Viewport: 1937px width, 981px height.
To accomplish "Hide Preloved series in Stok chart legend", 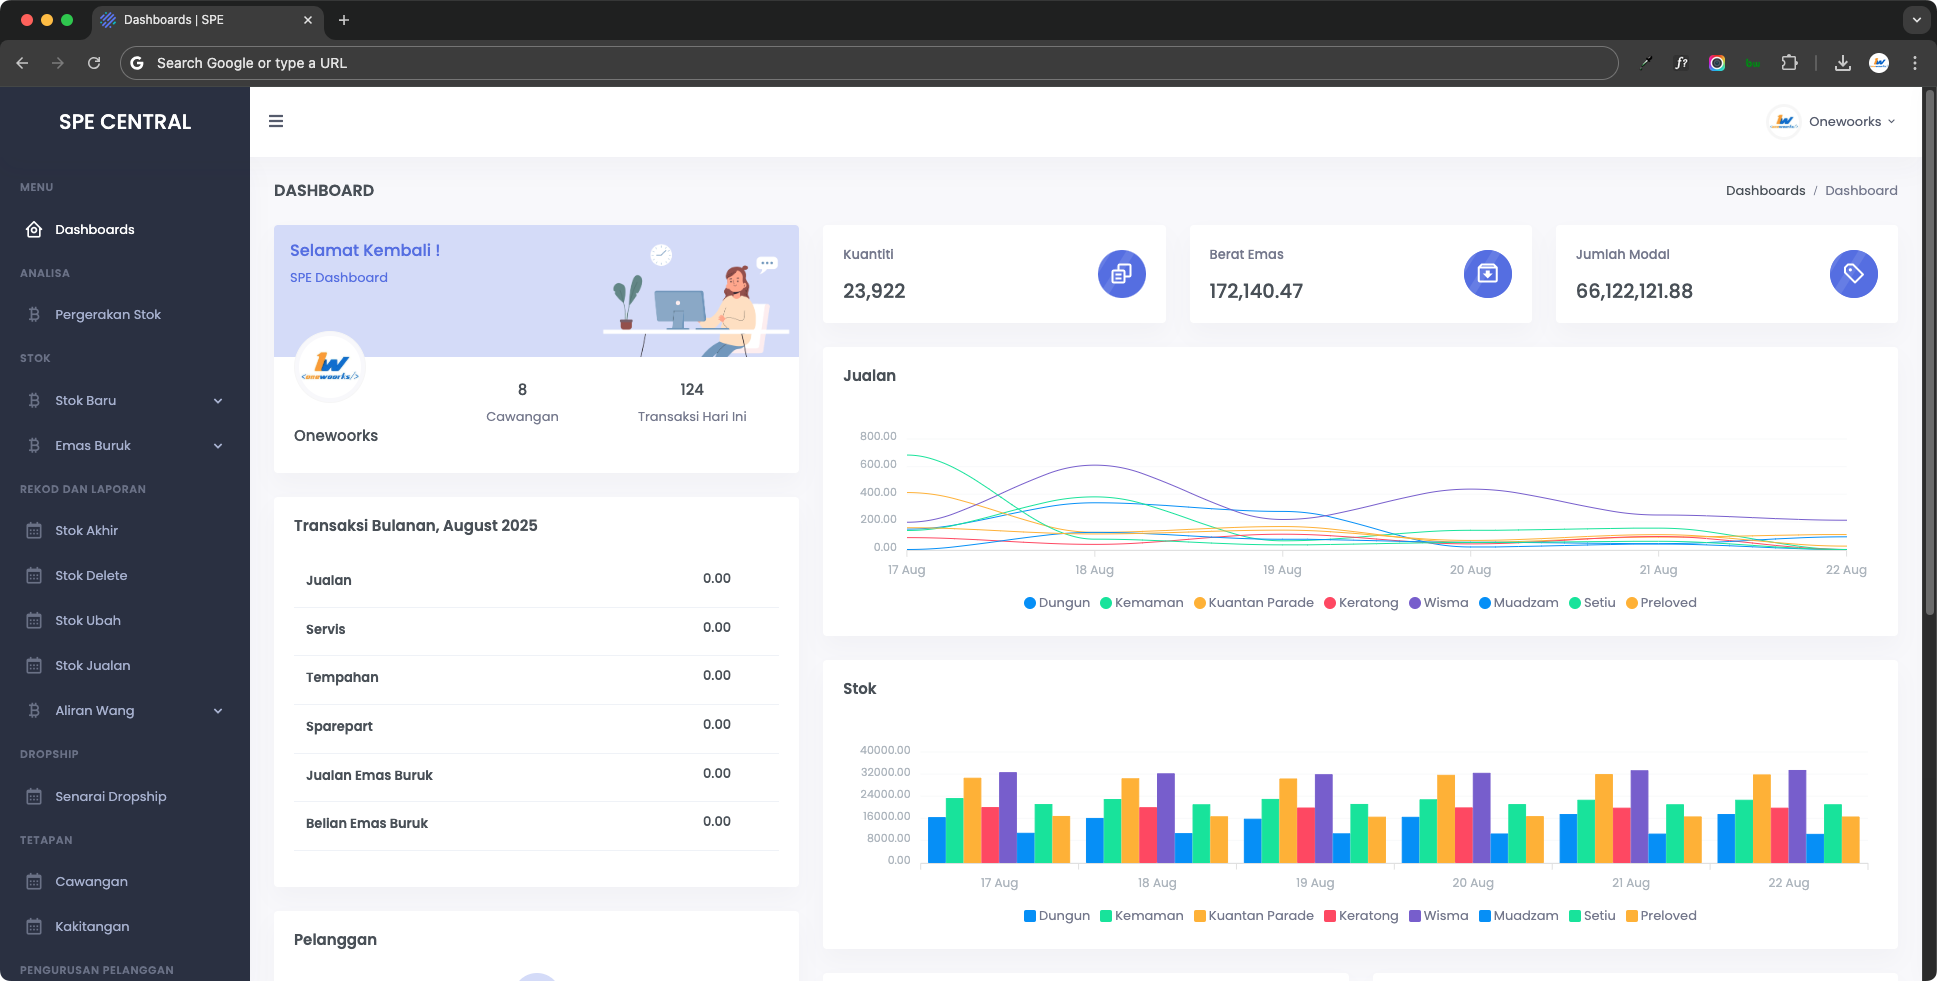I will [1661, 916].
